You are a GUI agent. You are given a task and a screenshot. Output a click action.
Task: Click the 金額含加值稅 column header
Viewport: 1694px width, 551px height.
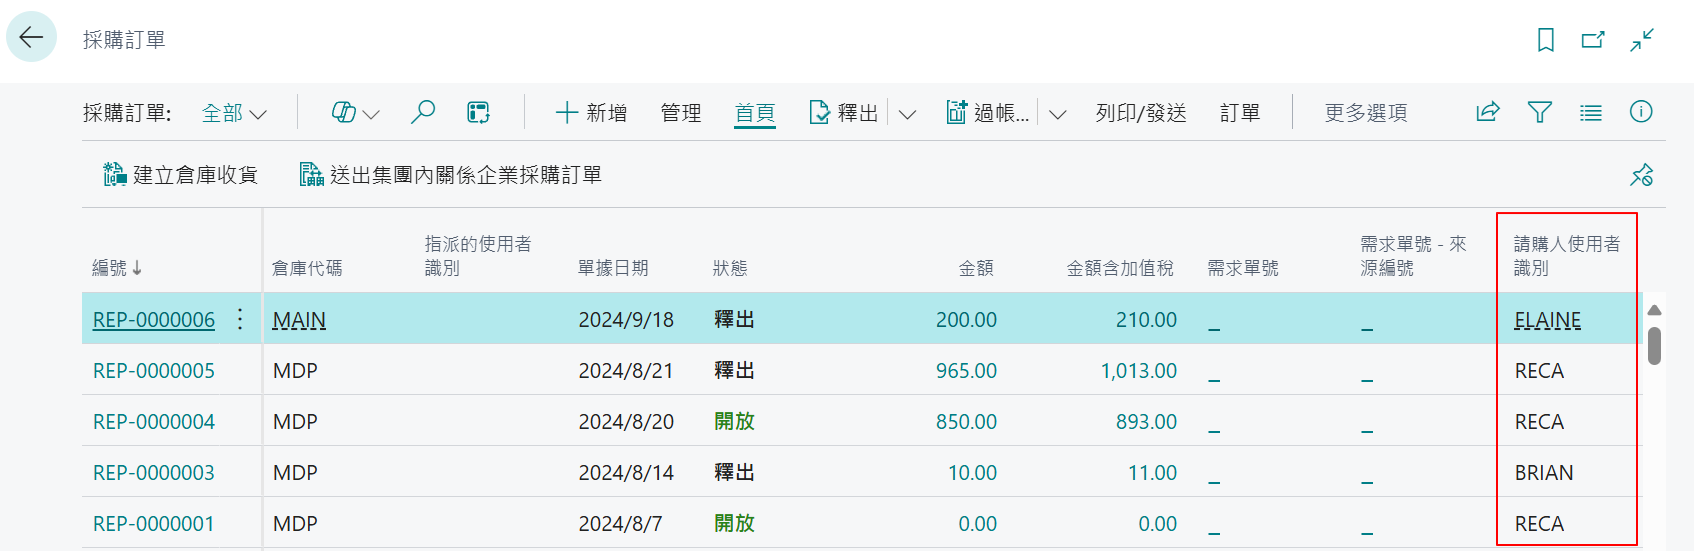click(1120, 268)
